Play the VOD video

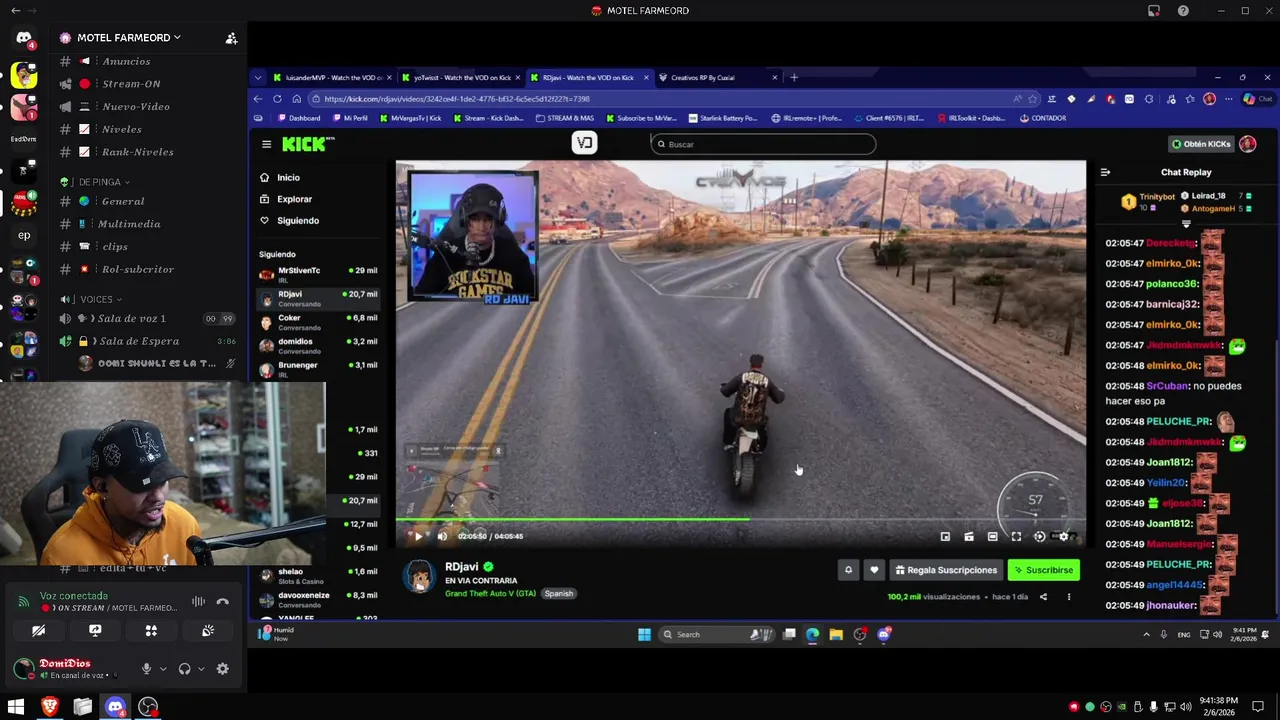click(417, 536)
